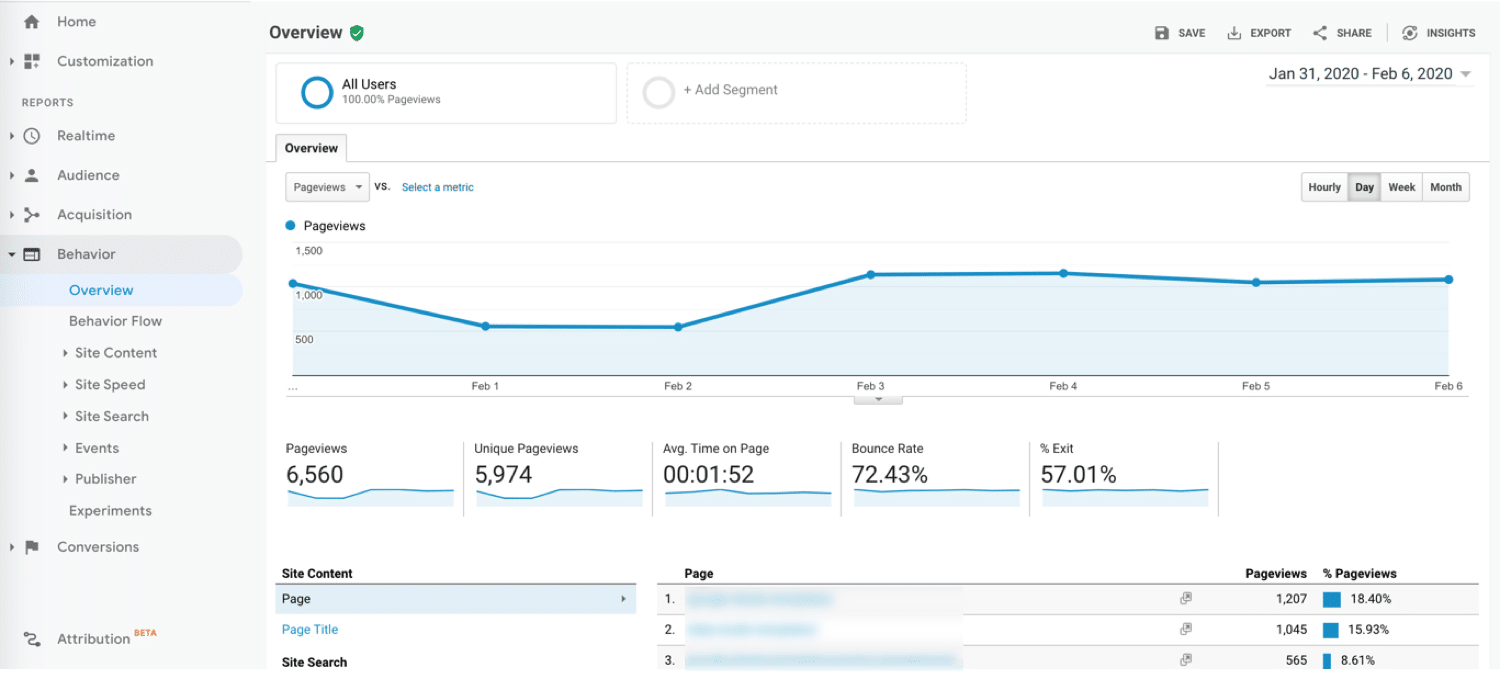Click the Acquisition icon in the sidebar
This screenshot has width=1500, height=681.
(30, 214)
